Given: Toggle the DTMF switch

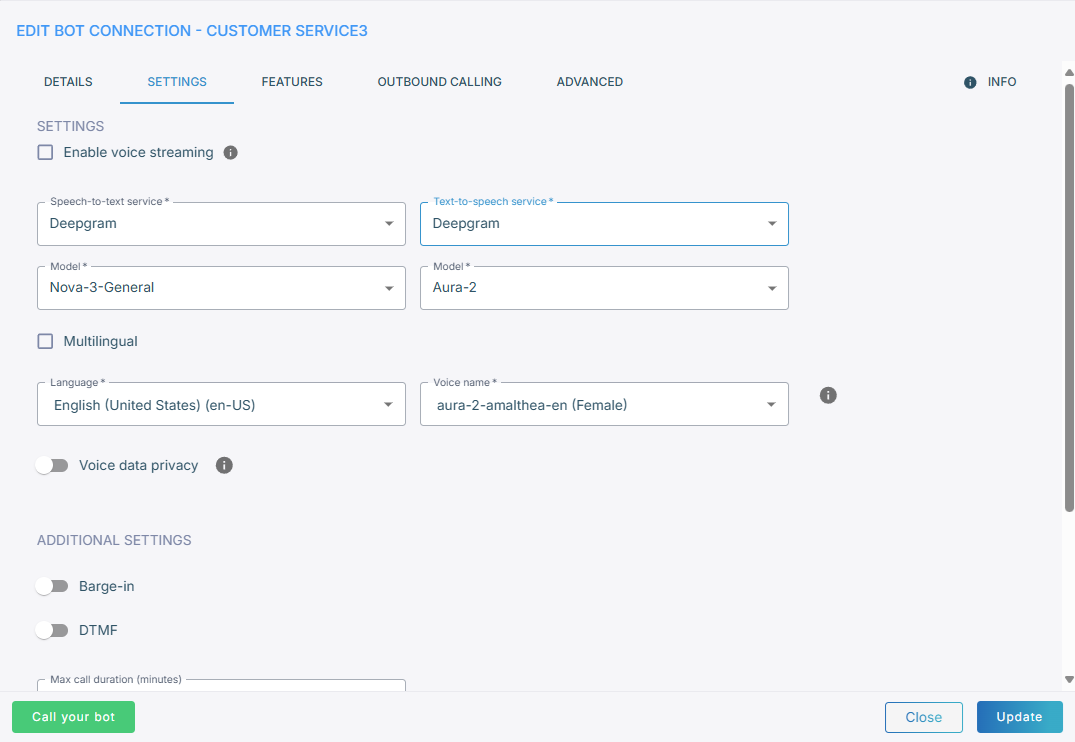Looking at the screenshot, I should [52, 630].
